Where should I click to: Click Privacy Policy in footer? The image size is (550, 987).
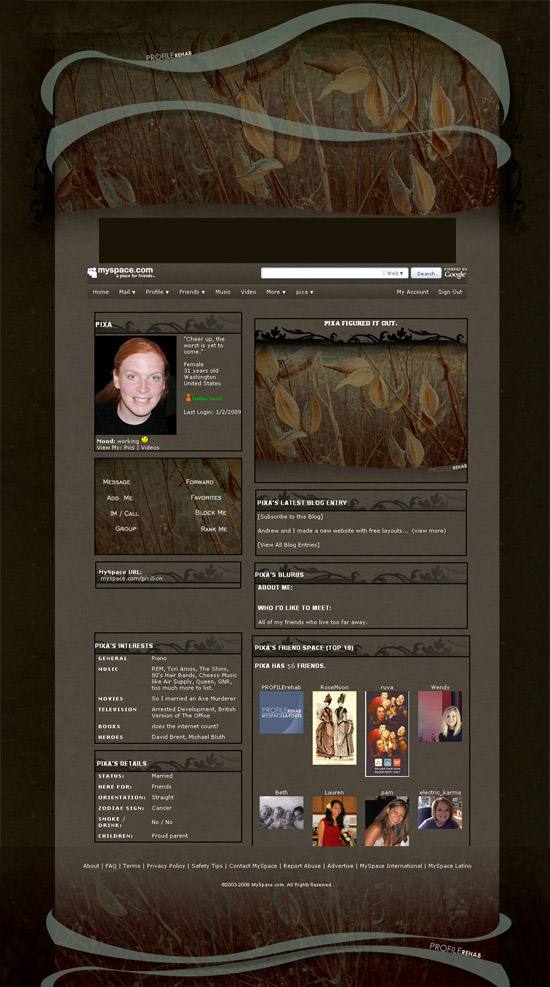point(166,866)
